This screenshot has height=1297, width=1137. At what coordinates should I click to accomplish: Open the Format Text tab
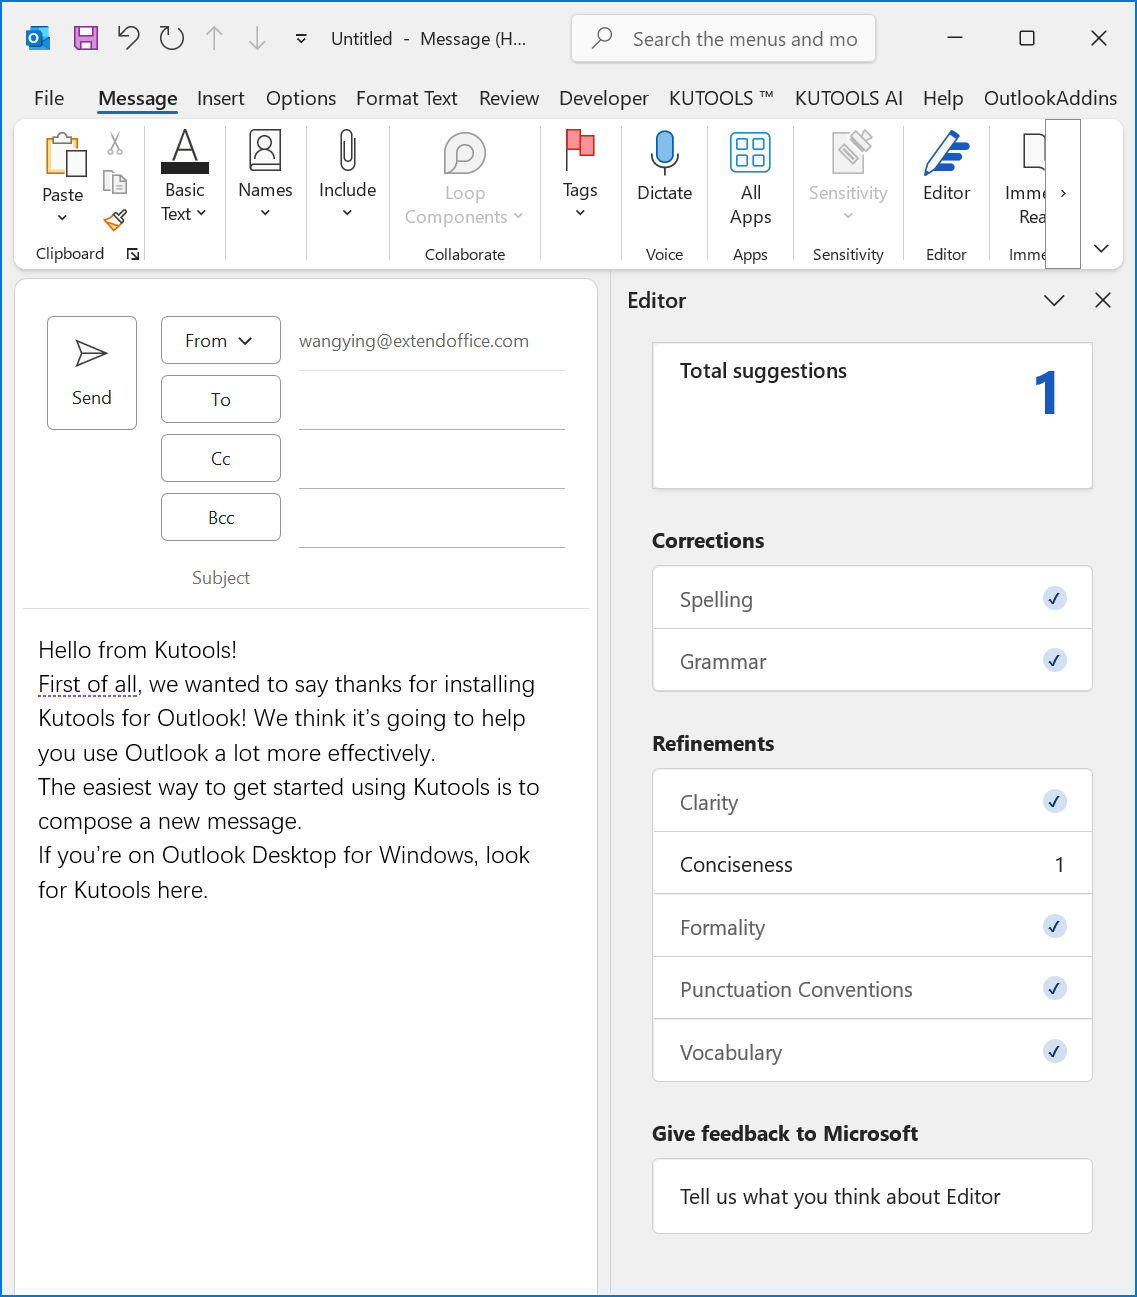pyautogui.click(x=406, y=98)
